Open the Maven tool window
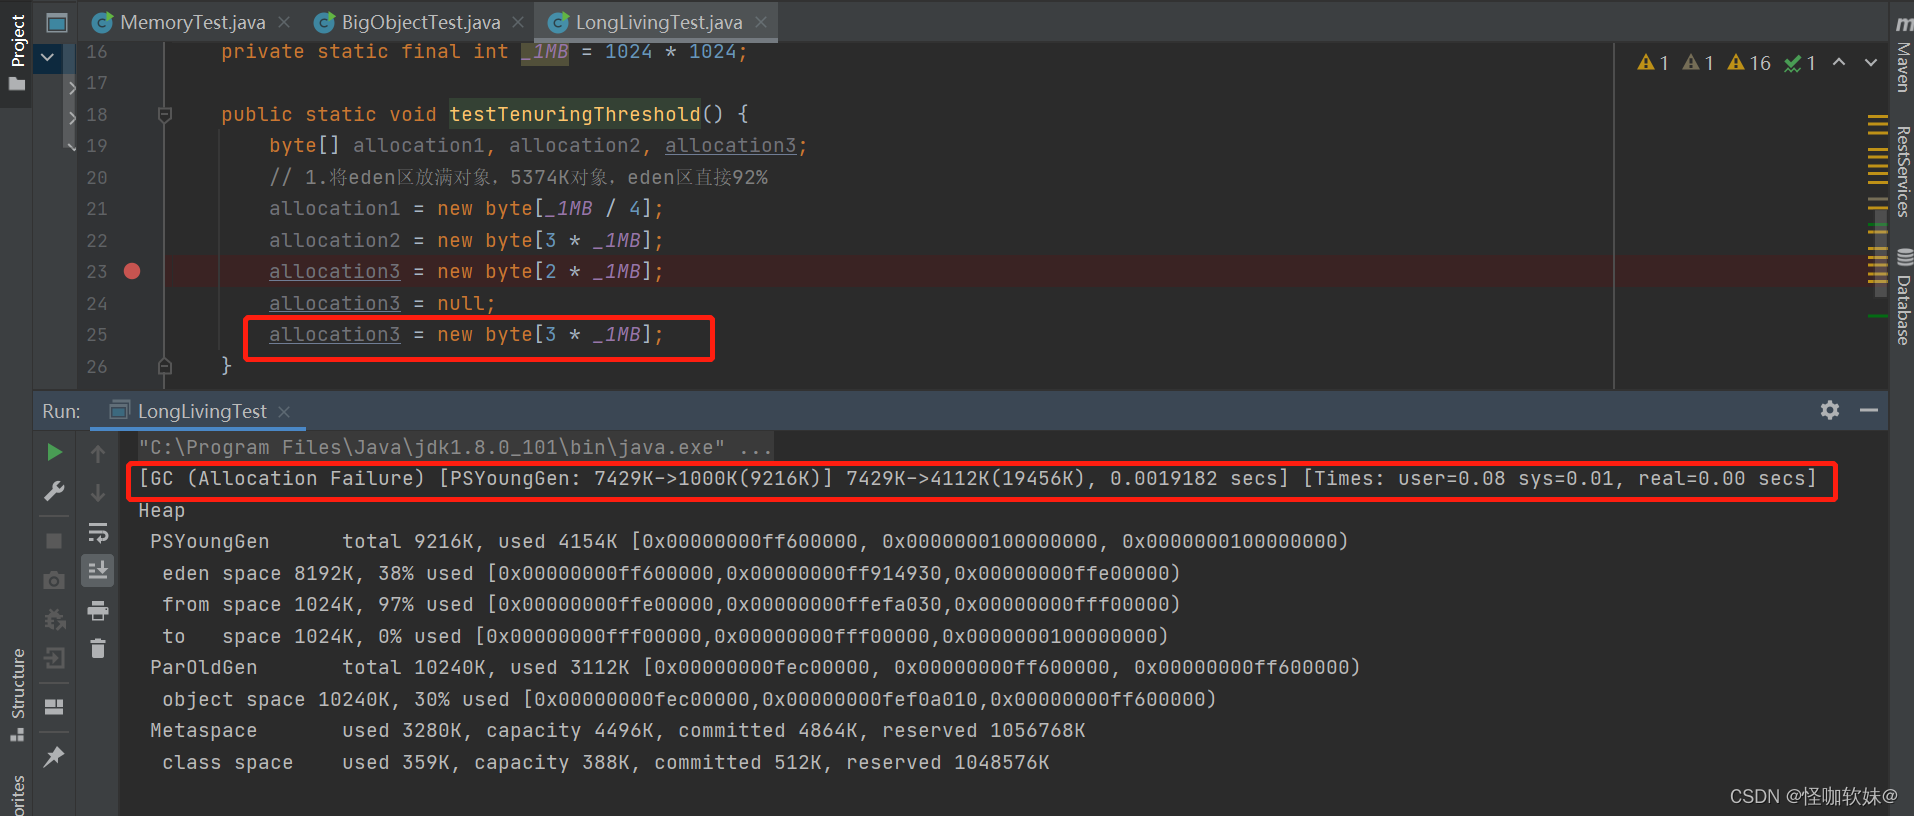Screen dimensions: 1914x816 [x=1903, y=55]
